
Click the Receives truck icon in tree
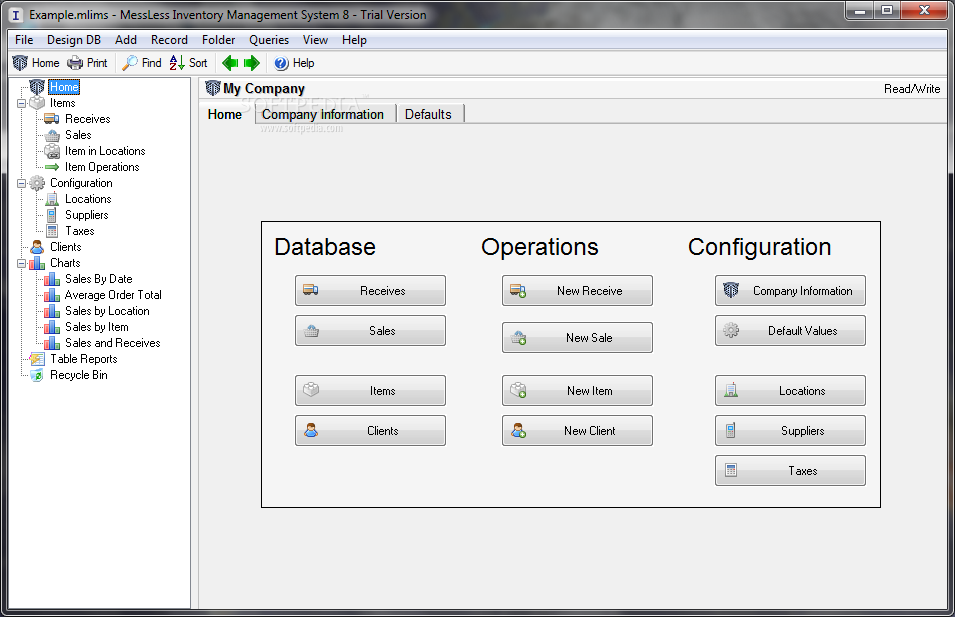[x=52, y=119]
